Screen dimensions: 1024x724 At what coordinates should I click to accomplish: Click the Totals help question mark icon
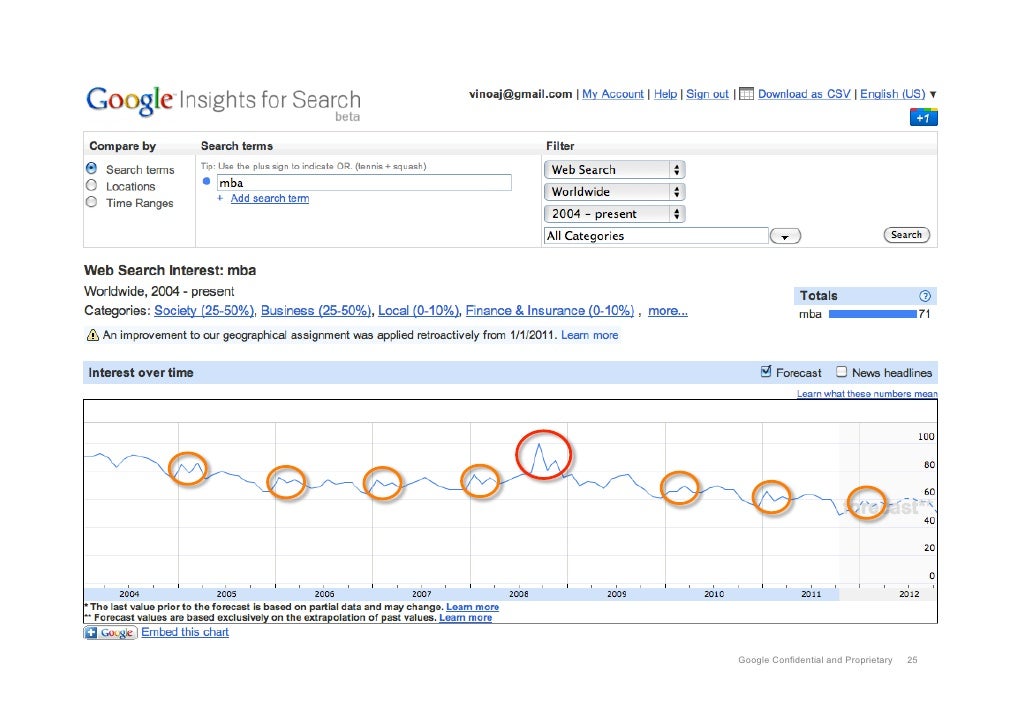(925, 296)
